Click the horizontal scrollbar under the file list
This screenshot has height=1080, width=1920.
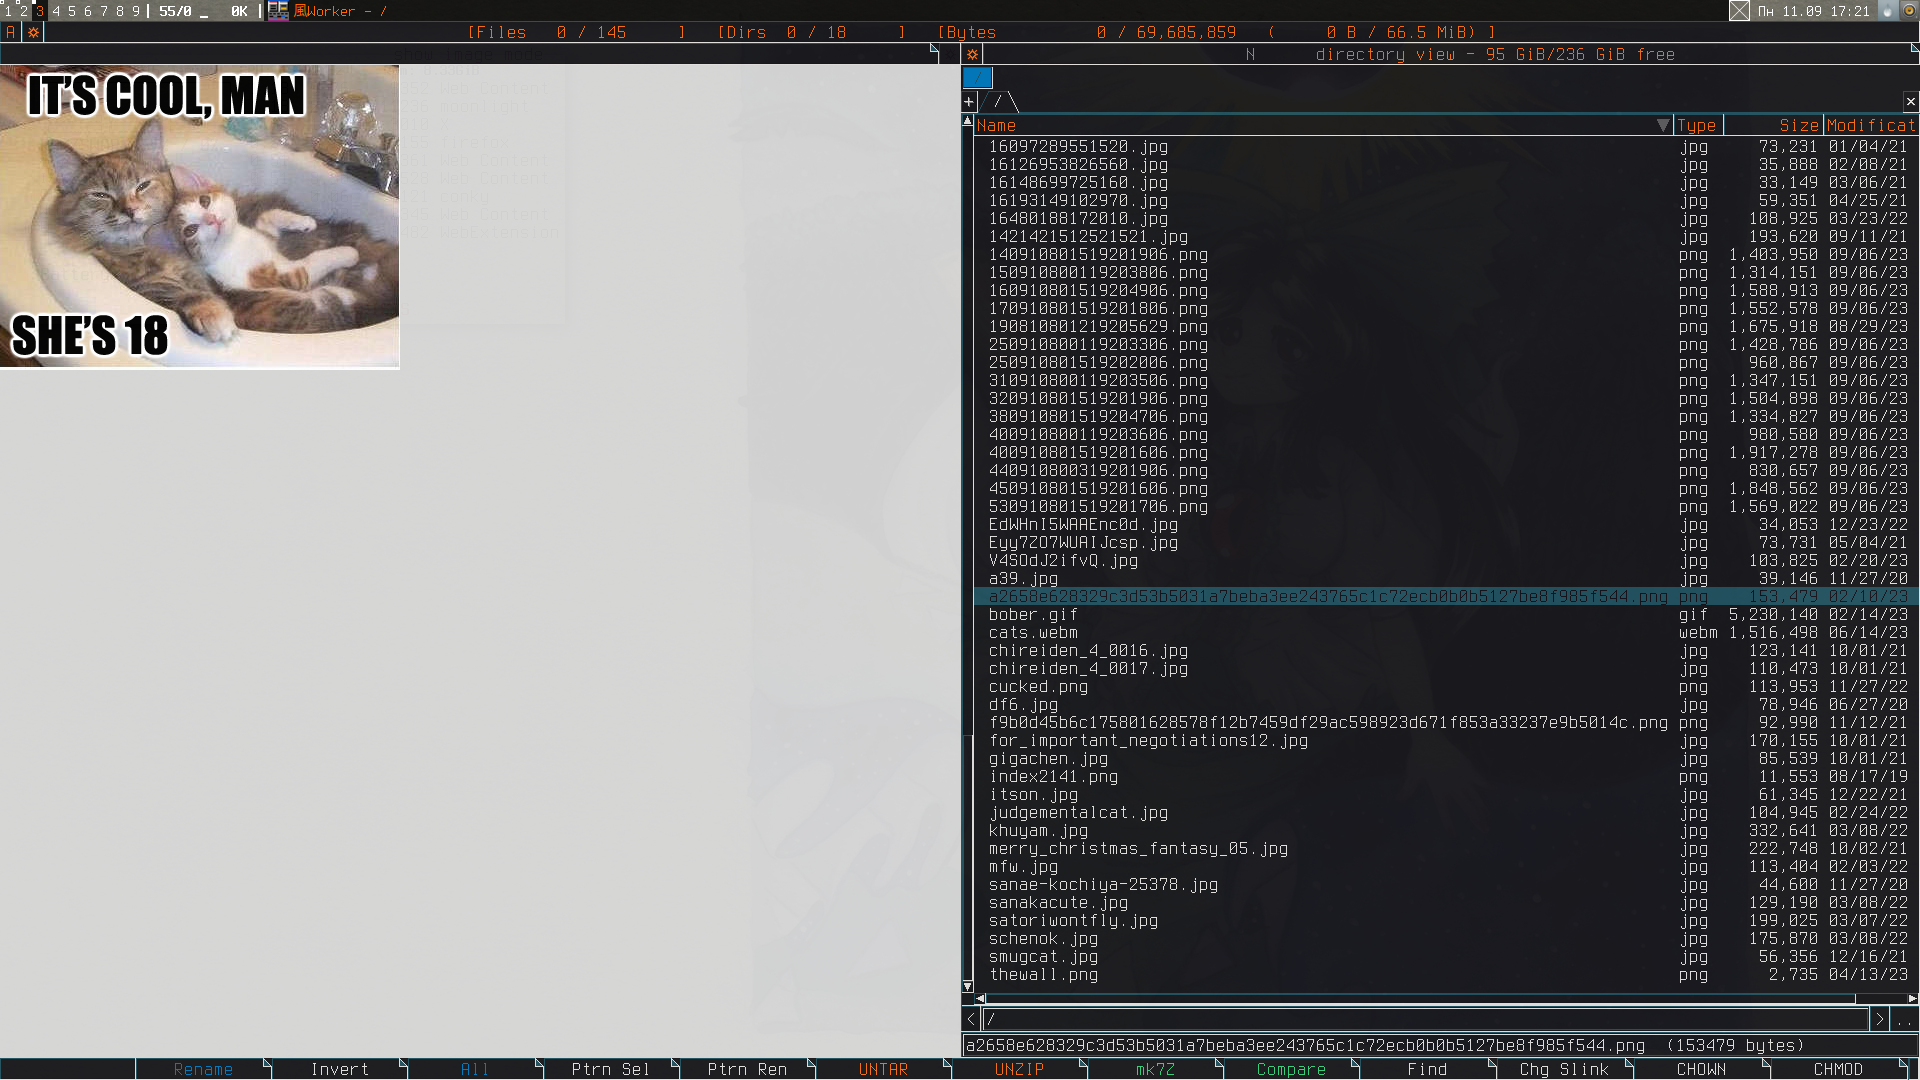click(1420, 998)
